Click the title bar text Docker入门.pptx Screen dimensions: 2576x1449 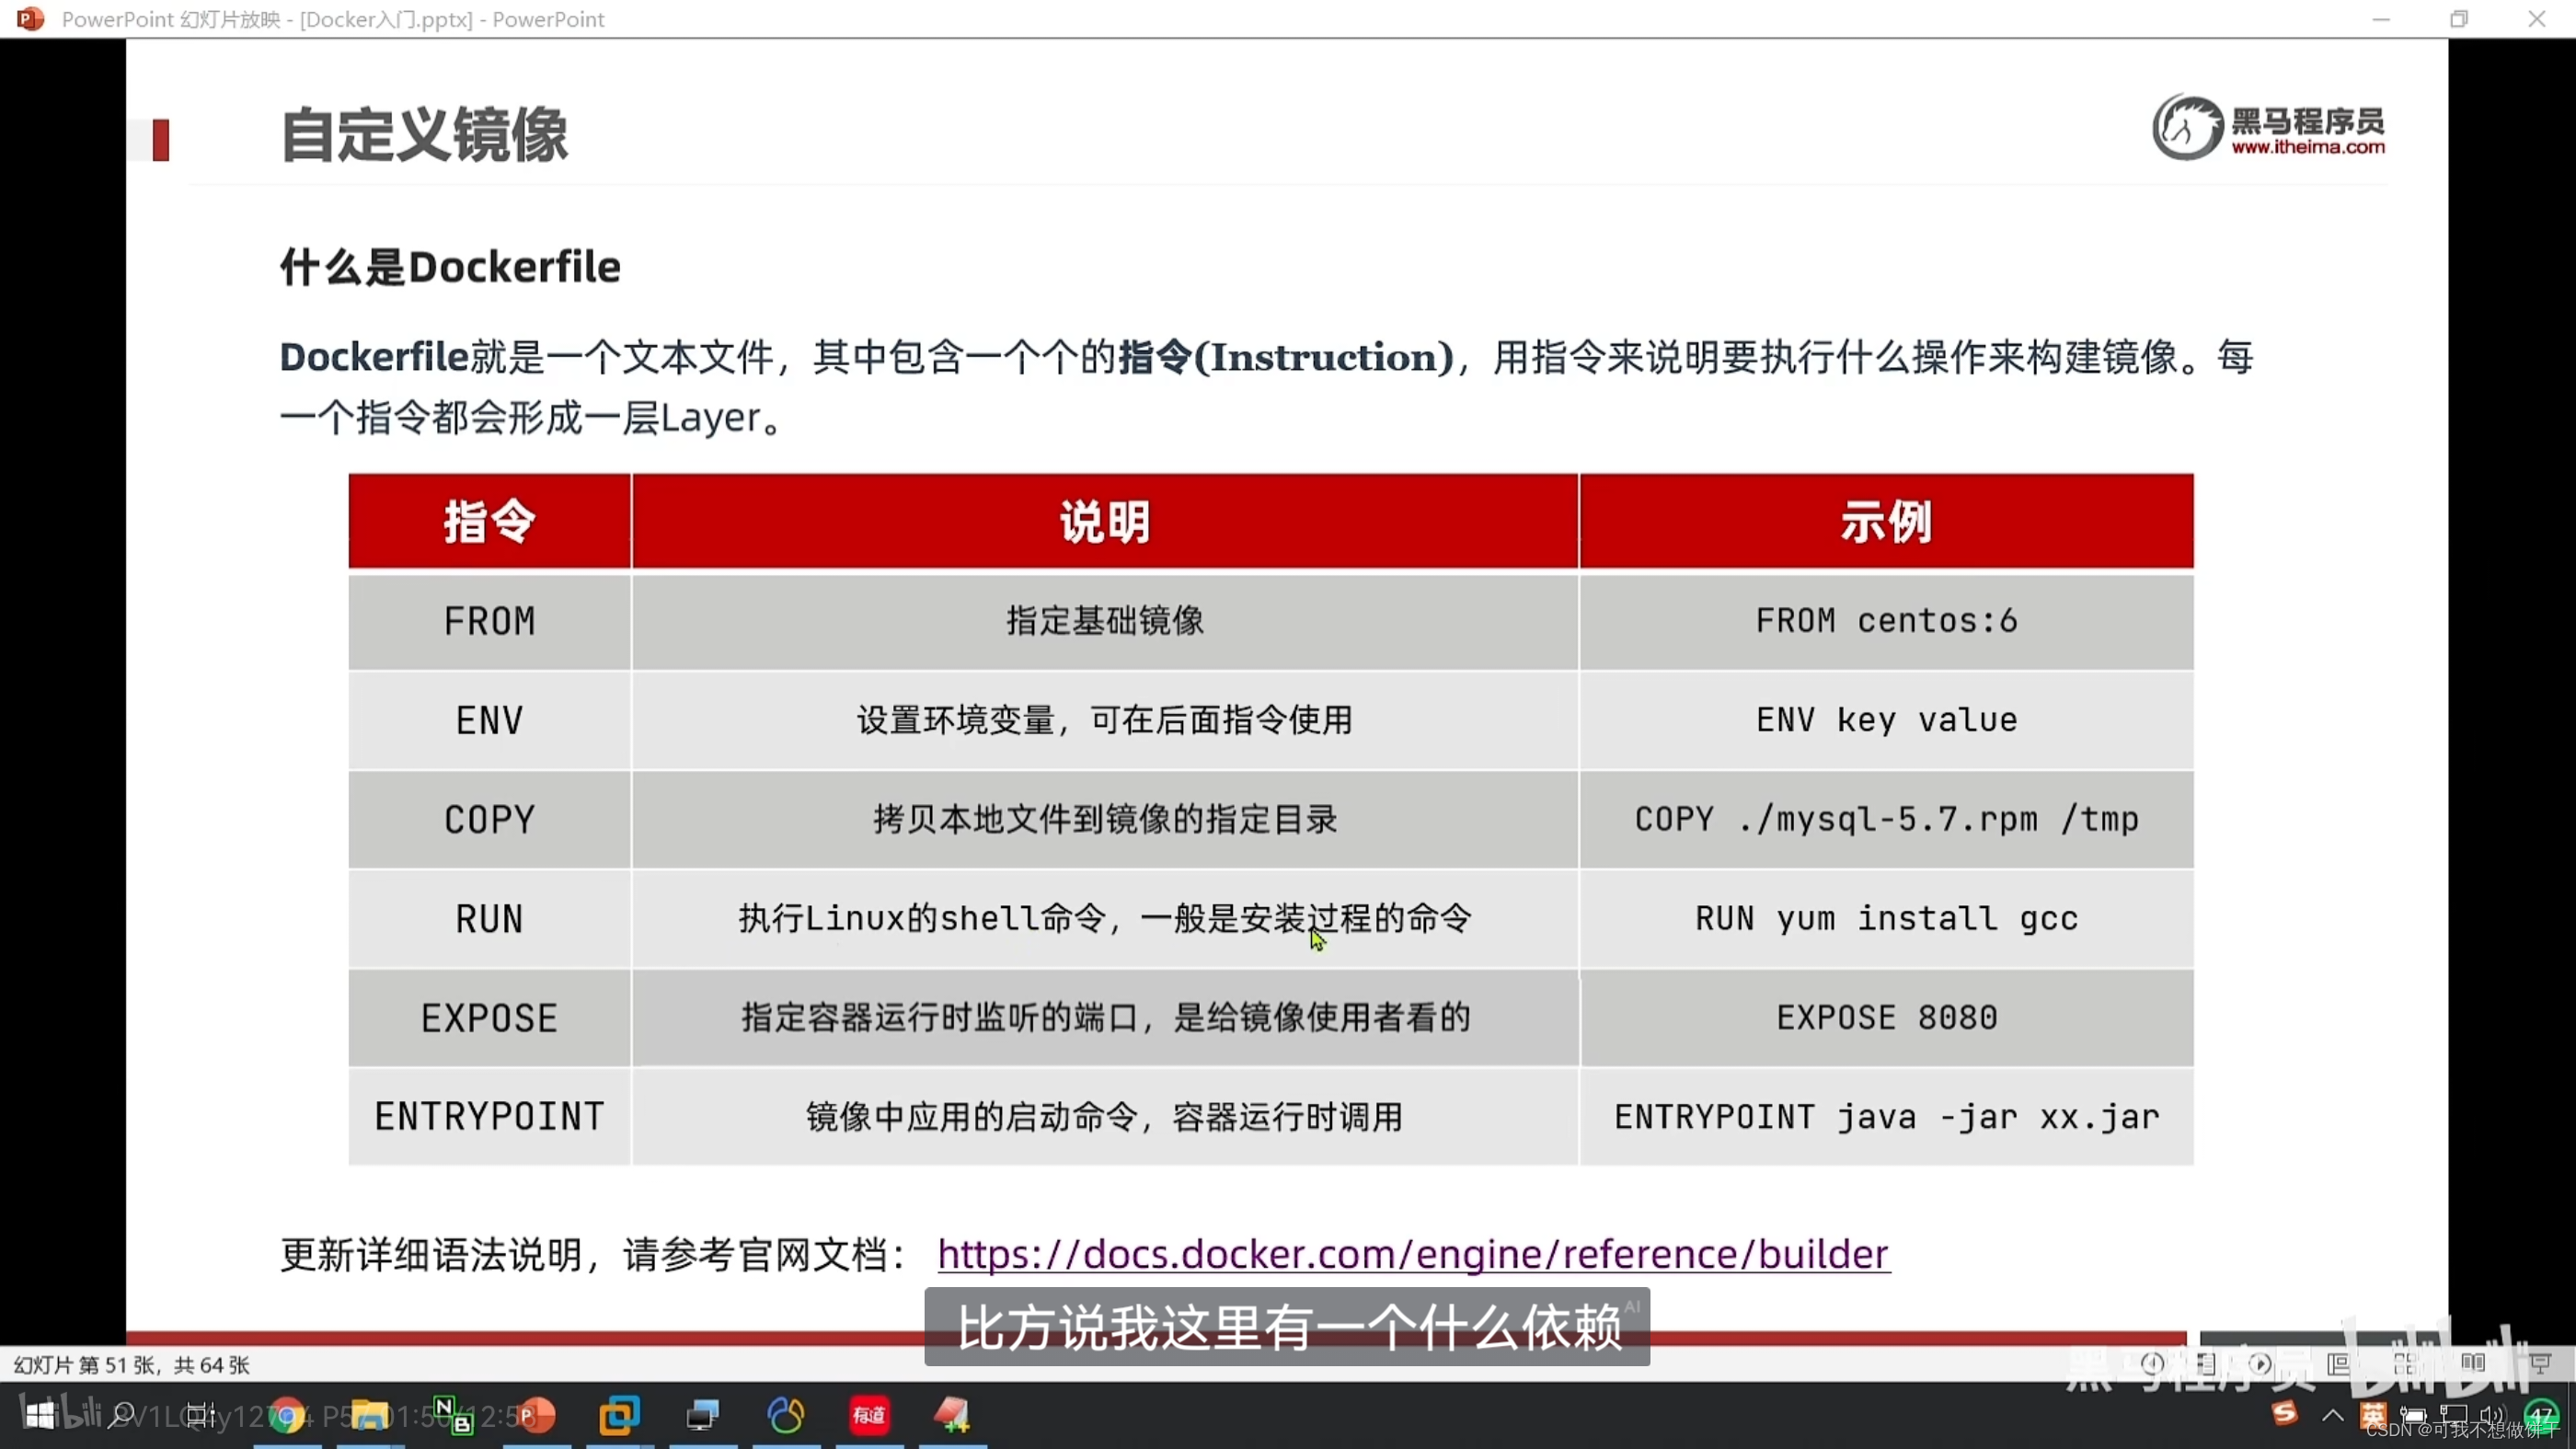click(x=386, y=19)
